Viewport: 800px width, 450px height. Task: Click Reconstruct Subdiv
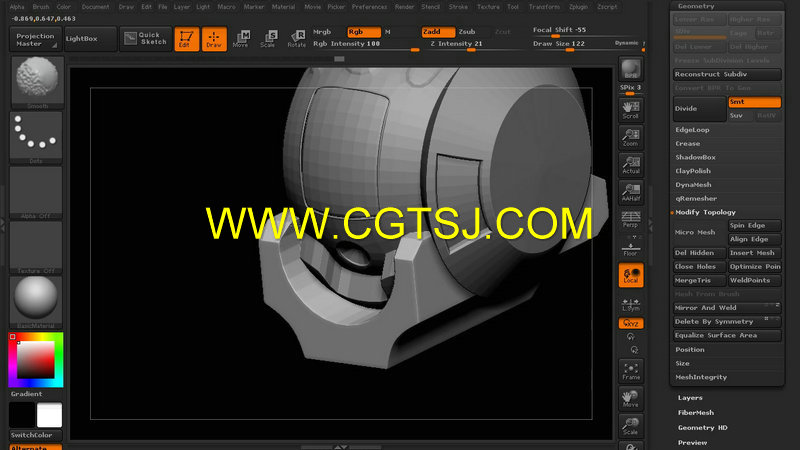coord(727,74)
